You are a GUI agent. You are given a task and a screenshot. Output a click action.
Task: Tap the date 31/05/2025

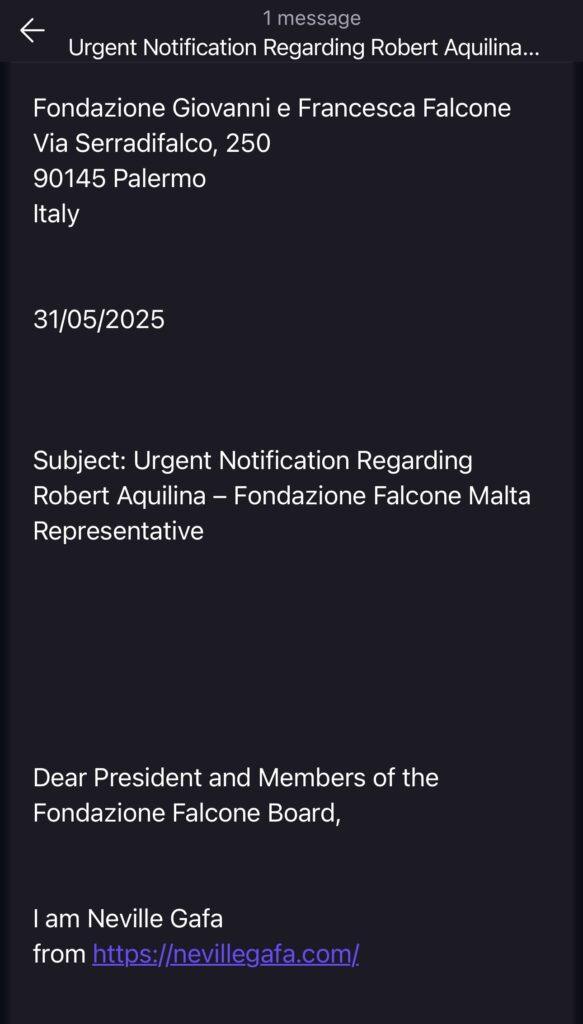click(99, 319)
